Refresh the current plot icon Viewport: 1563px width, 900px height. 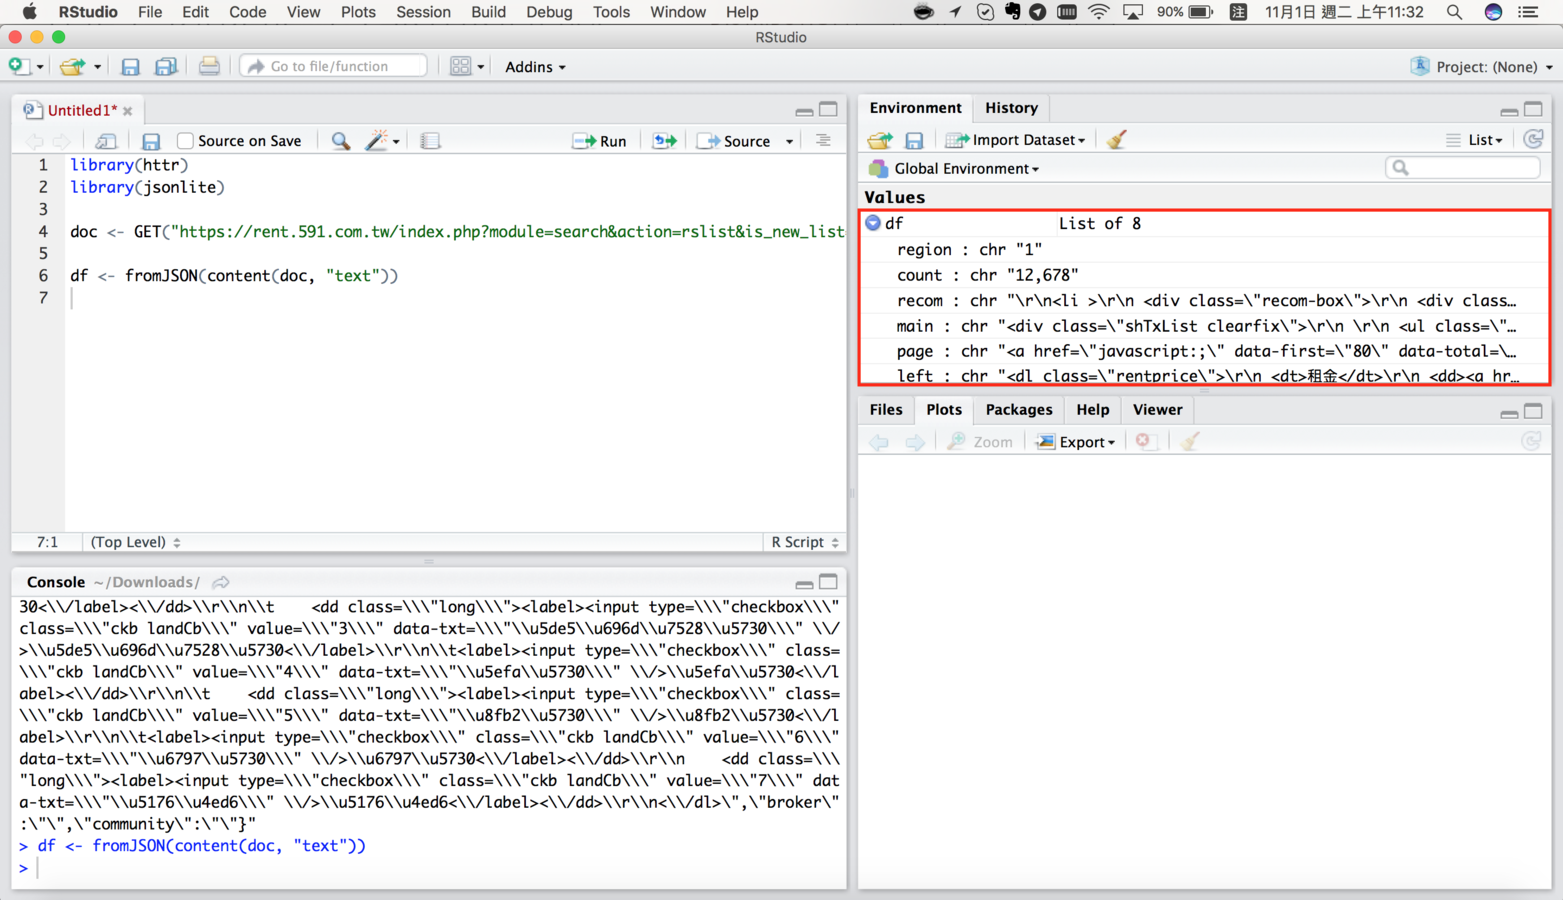coord(1531,441)
